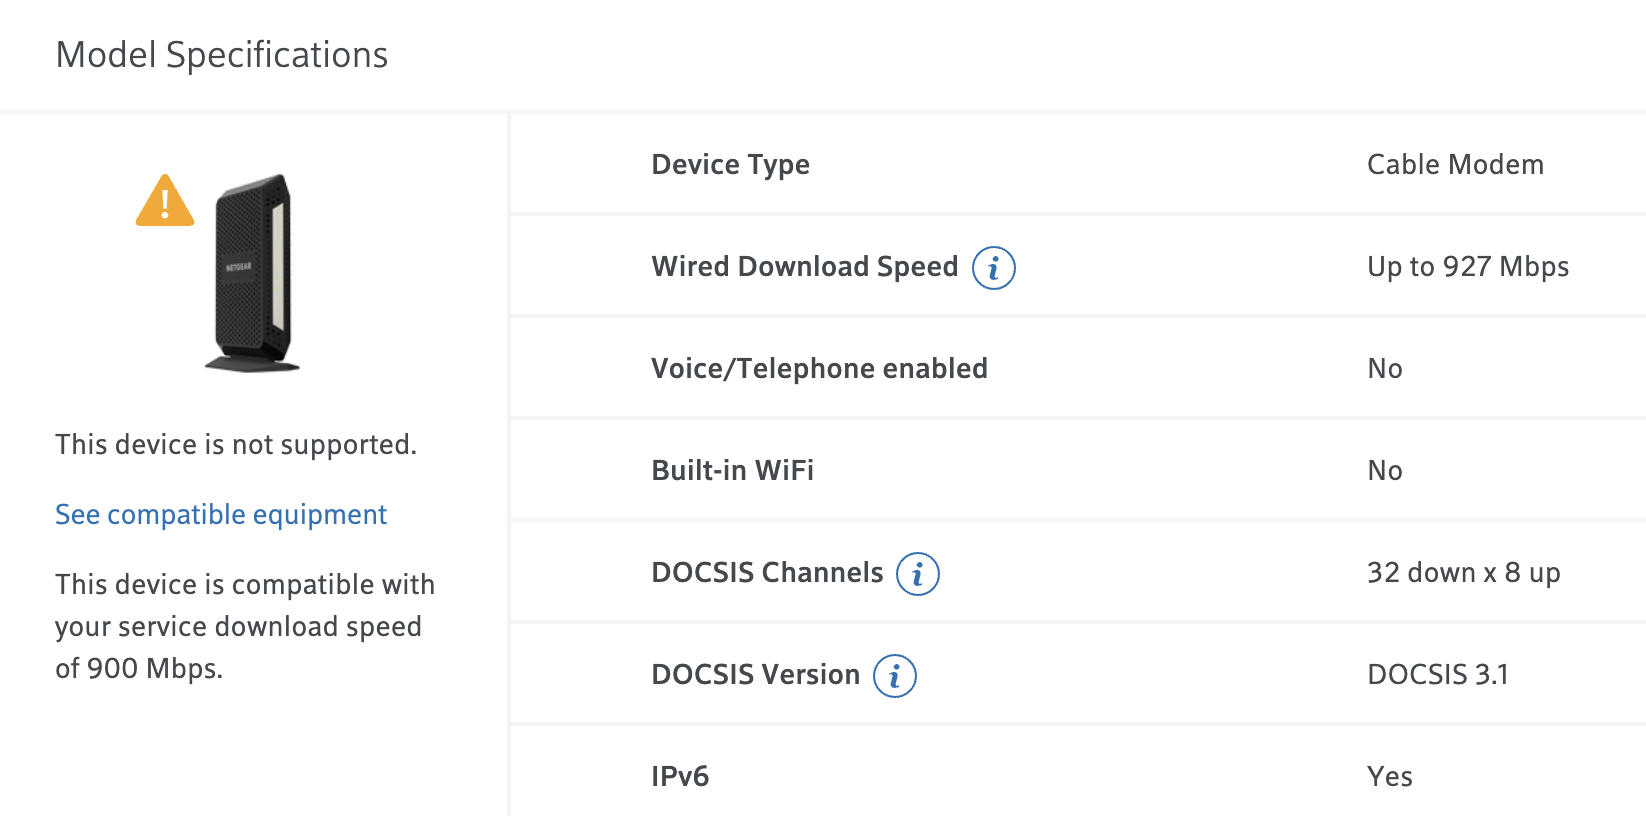The height and width of the screenshot is (816, 1646).
Task: Click the Built-in WiFi label
Action: coord(731,470)
